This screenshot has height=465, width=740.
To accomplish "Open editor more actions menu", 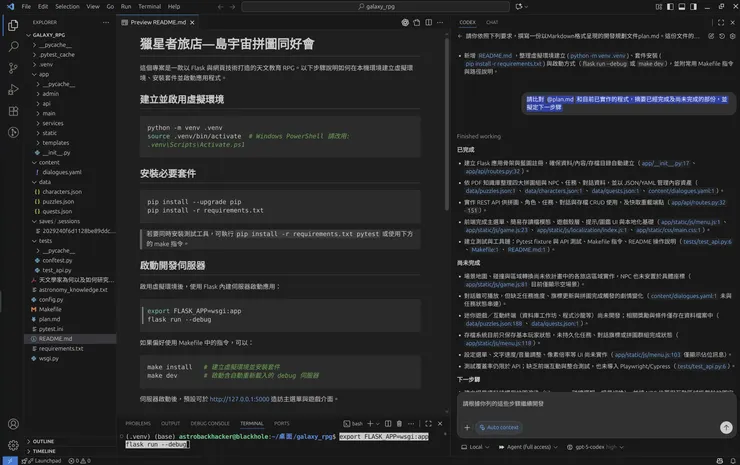I will point(440,22).
